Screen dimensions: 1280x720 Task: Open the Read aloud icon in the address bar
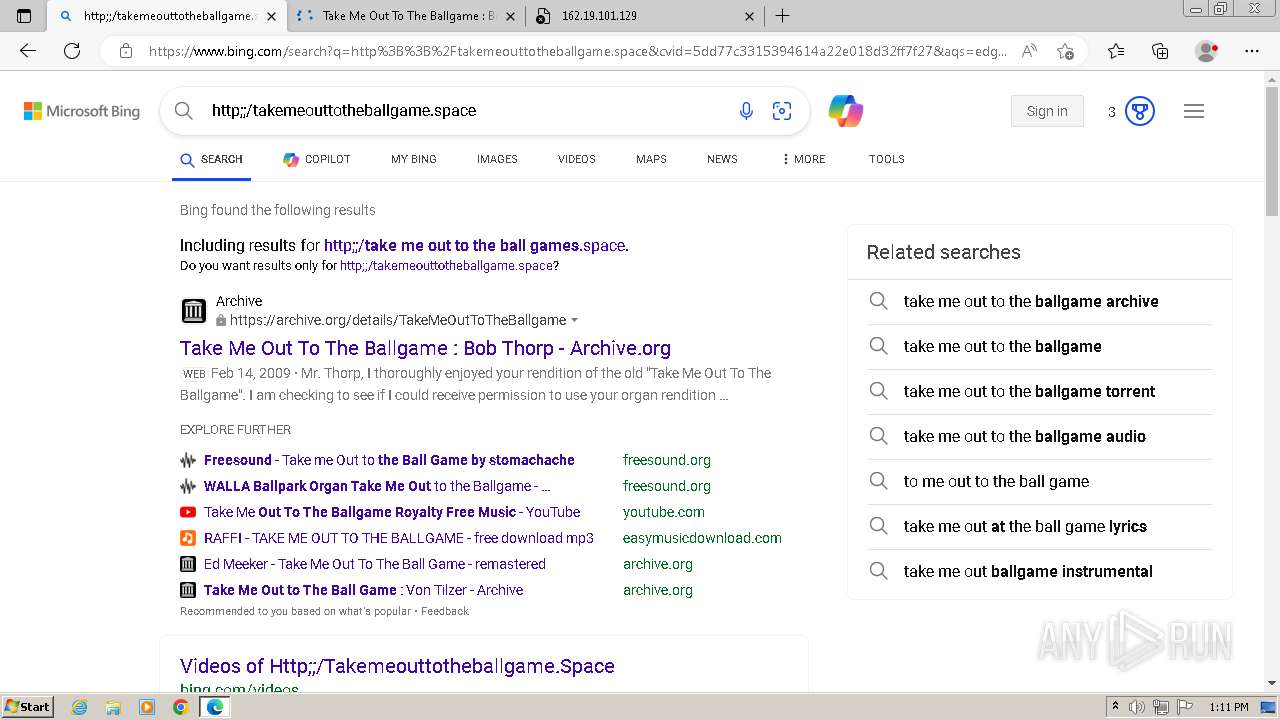1029,51
